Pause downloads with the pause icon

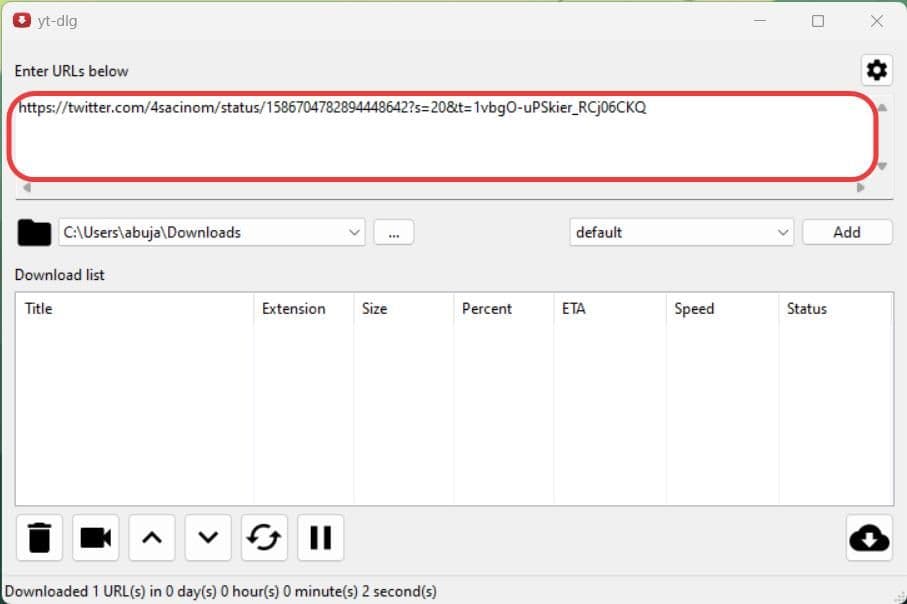coord(320,538)
